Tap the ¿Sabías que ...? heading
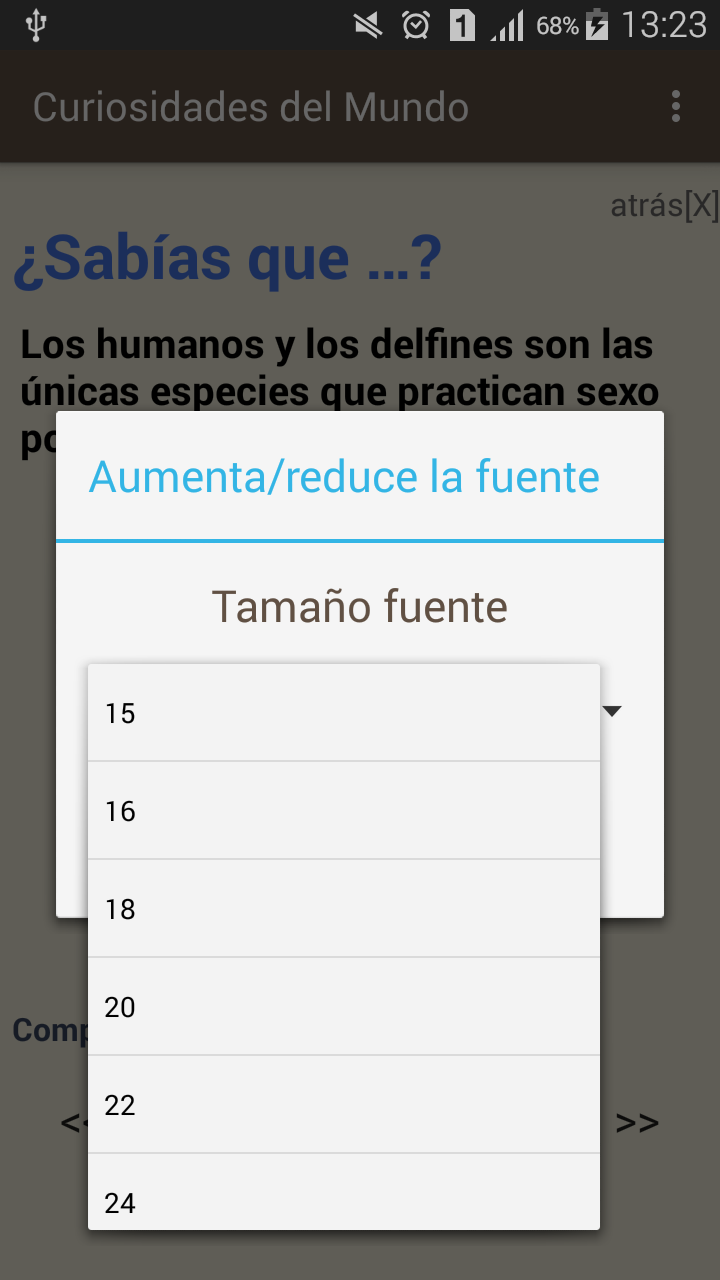The height and width of the screenshot is (1280, 720). click(x=227, y=259)
